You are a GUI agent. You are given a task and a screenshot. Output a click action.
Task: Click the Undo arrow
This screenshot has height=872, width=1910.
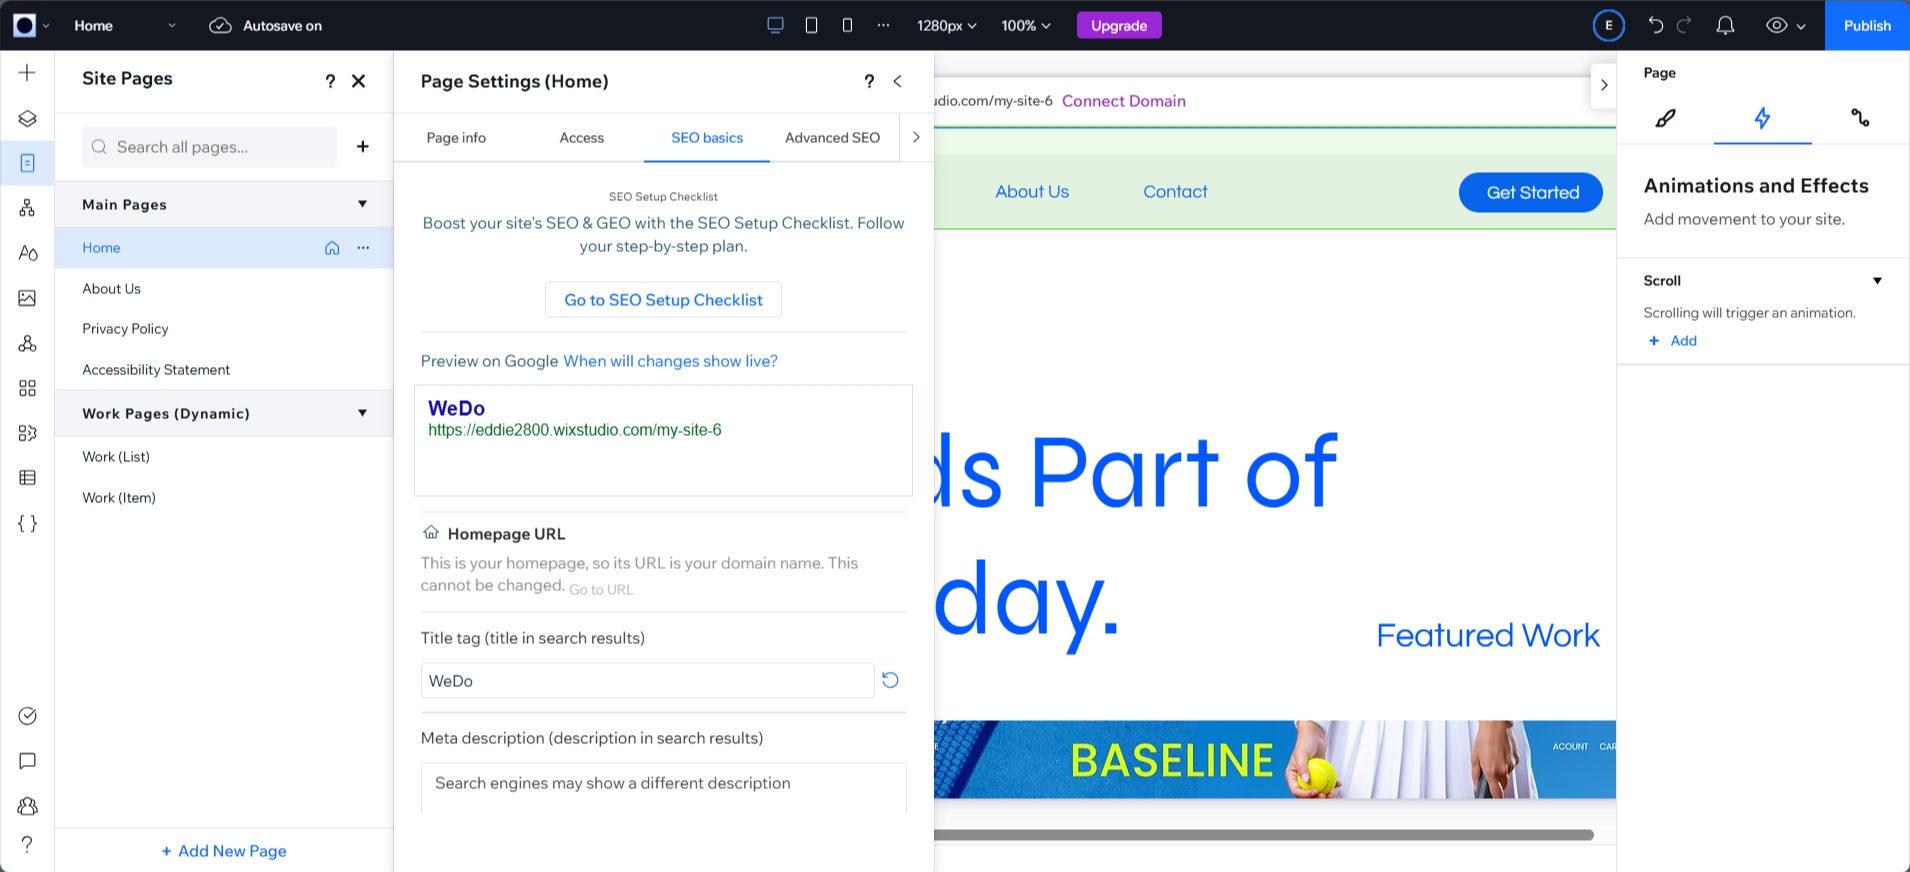1656,25
